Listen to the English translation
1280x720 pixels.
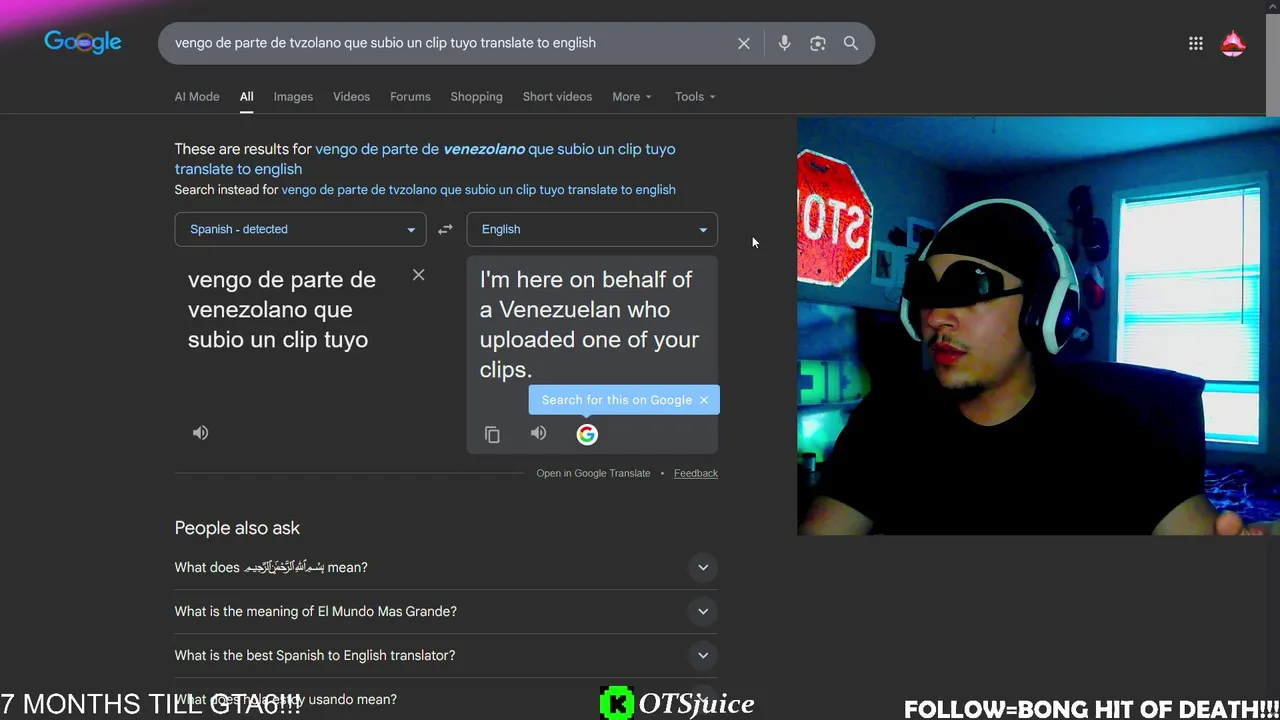(x=539, y=433)
